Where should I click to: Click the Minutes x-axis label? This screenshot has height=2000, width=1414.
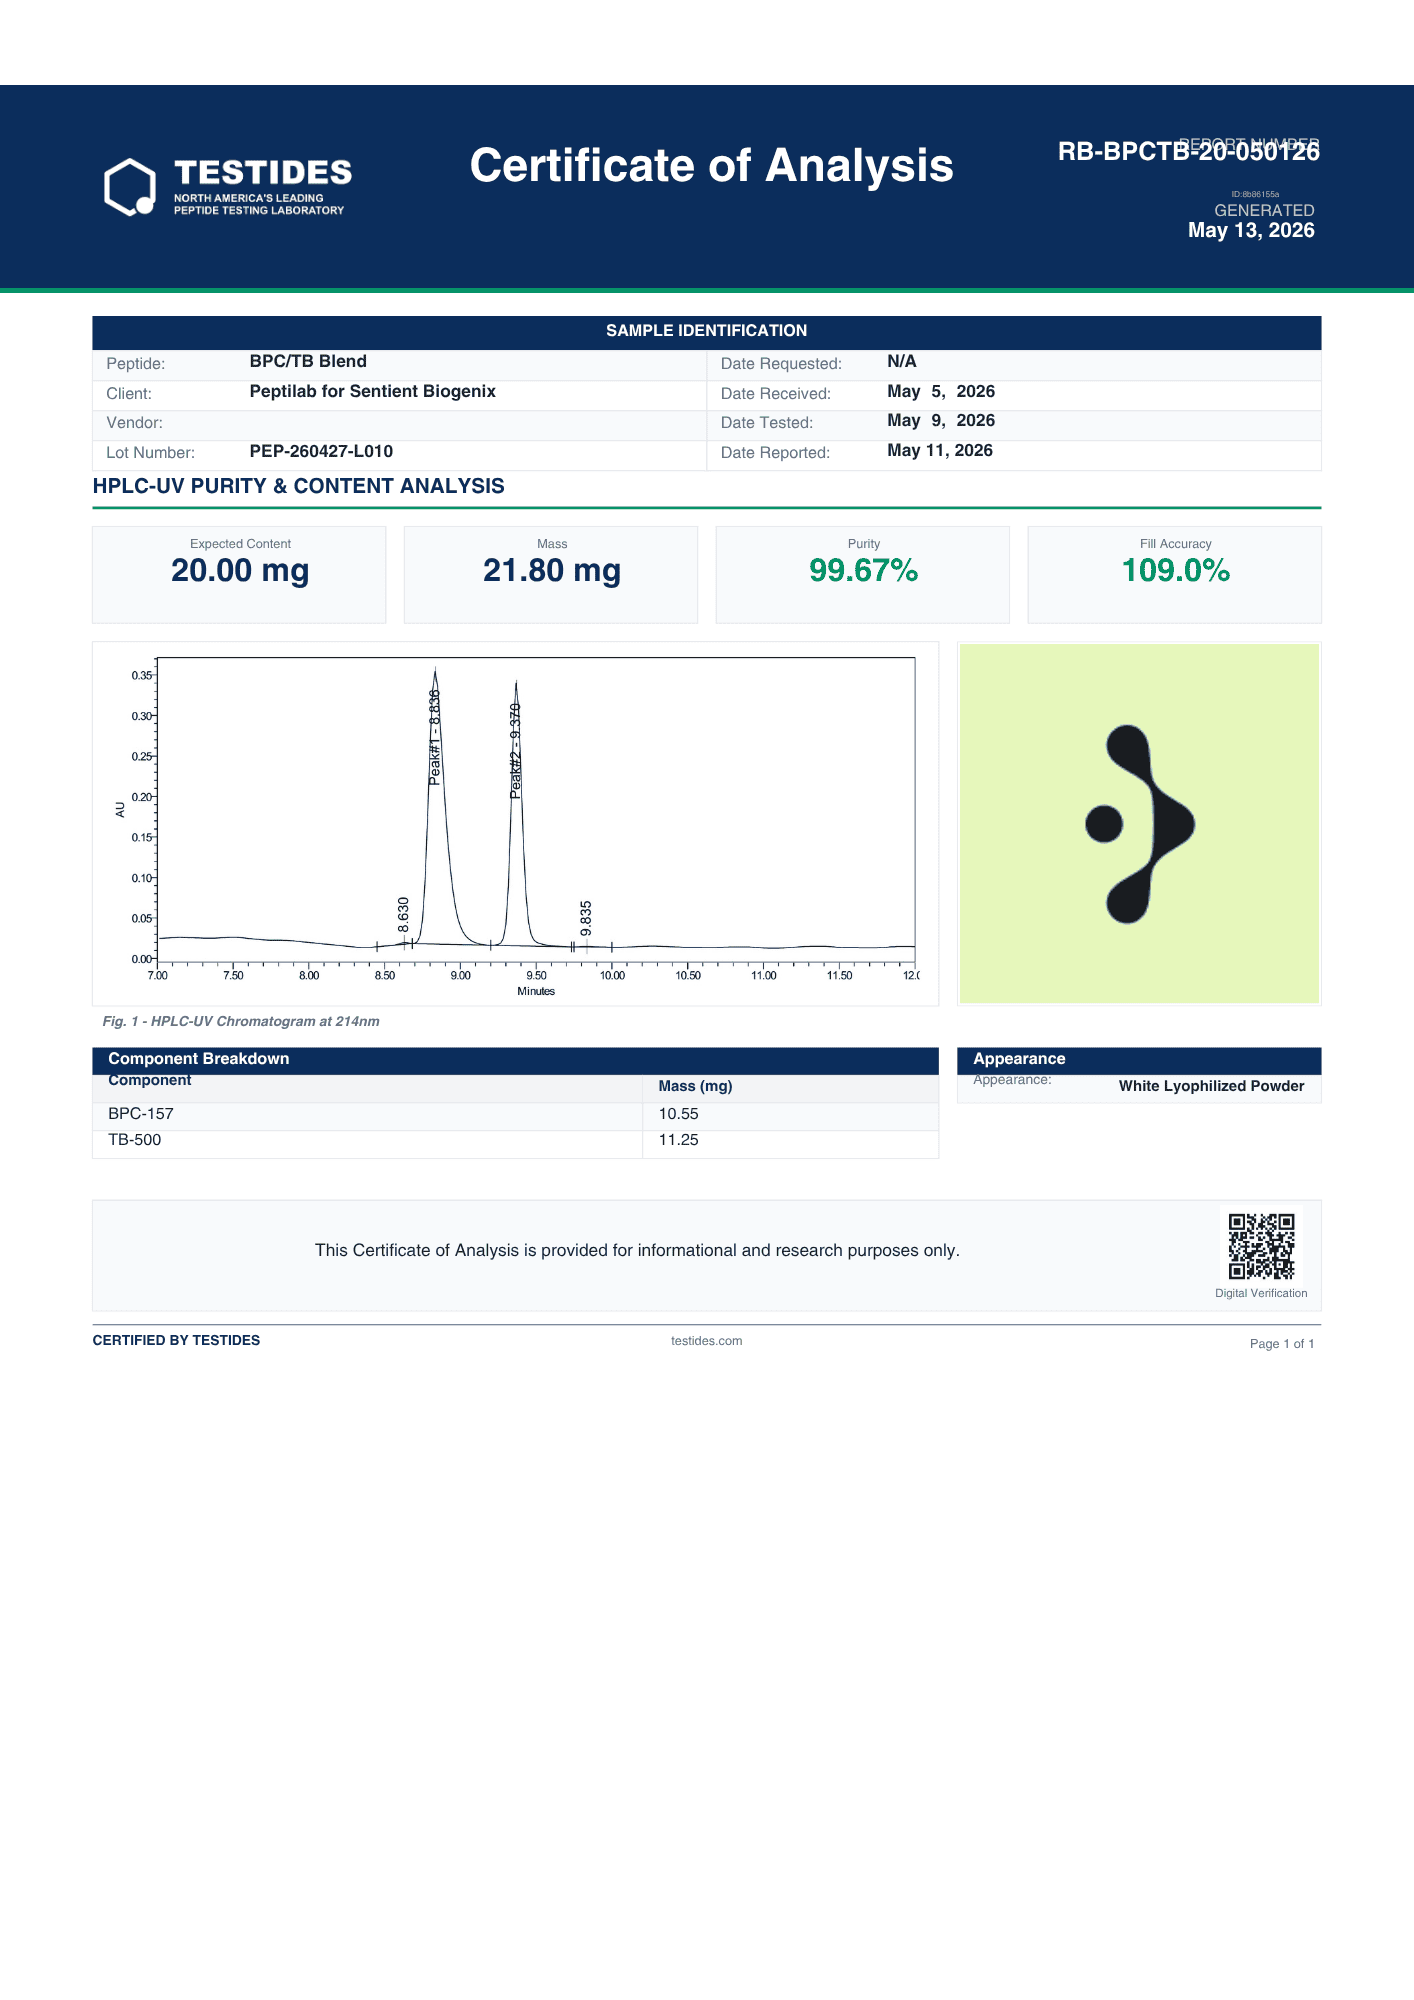click(x=536, y=991)
